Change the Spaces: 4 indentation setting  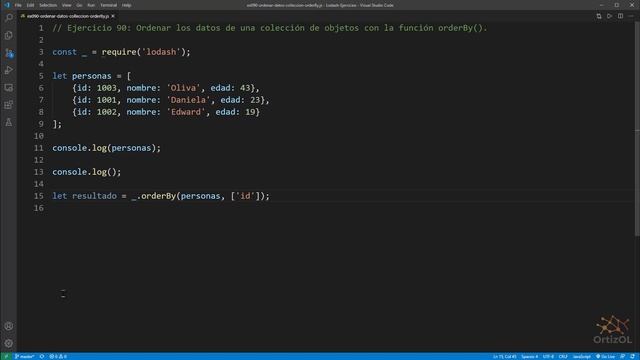pyautogui.click(x=529, y=356)
